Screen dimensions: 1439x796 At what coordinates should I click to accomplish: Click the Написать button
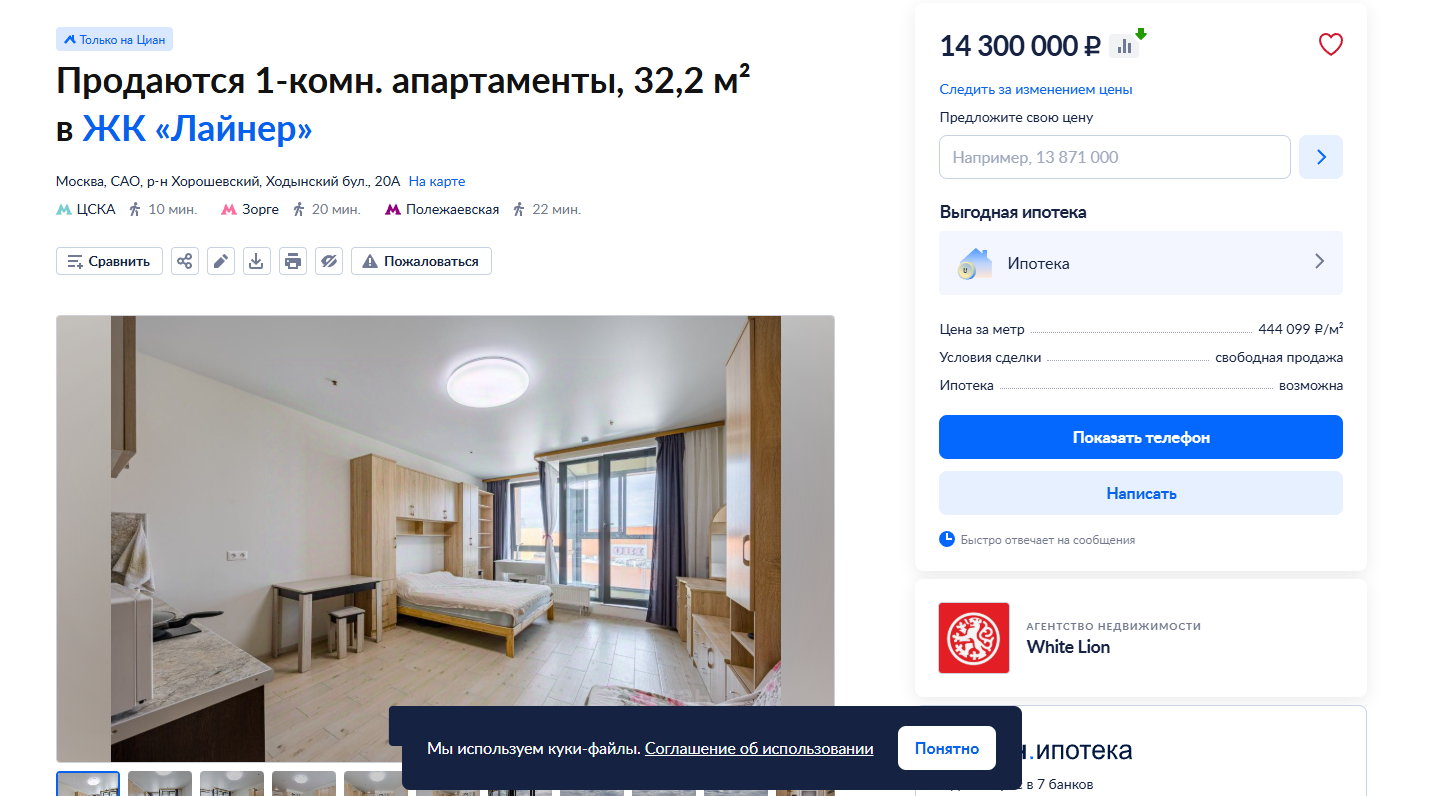click(x=1141, y=493)
